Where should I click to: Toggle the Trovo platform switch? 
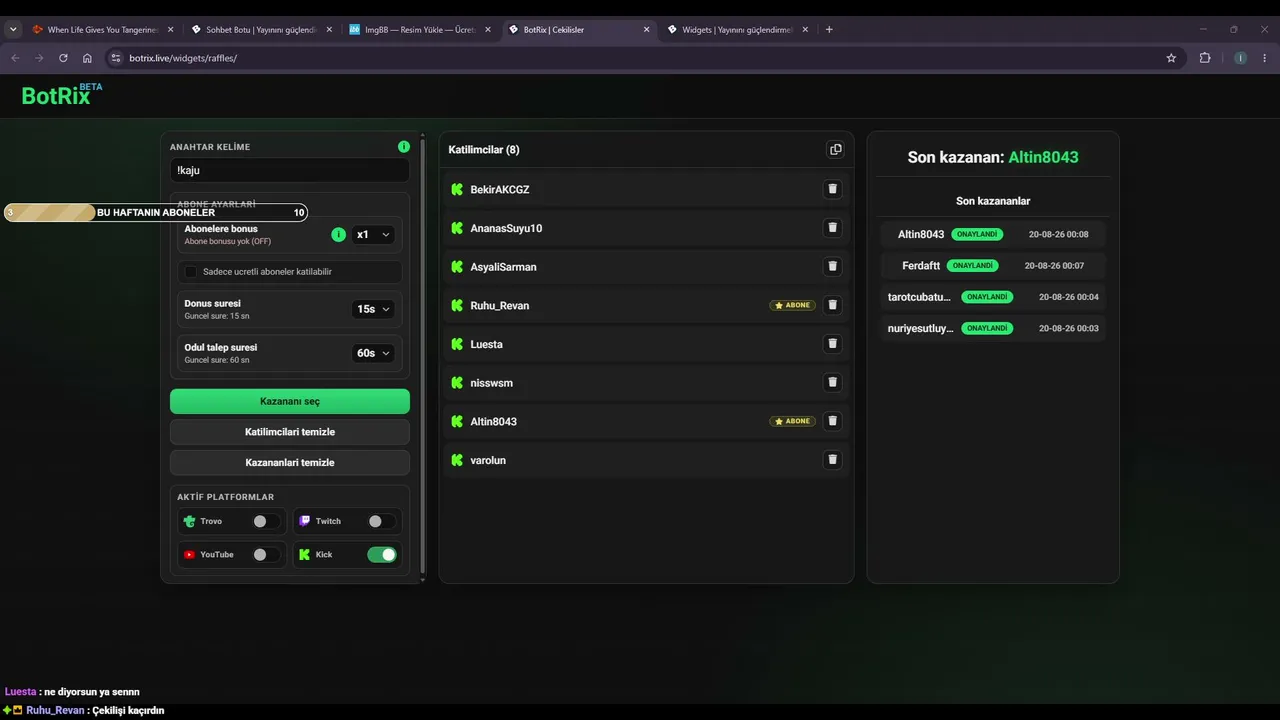pos(266,521)
